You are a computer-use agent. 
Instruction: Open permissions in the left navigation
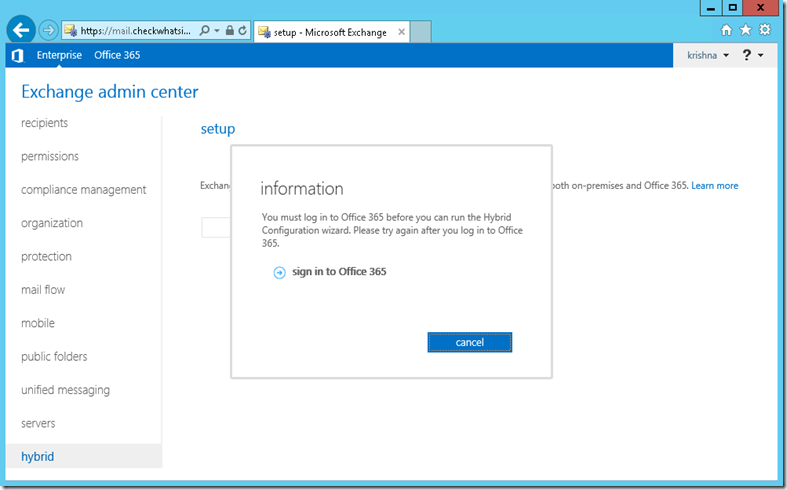[50, 156]
